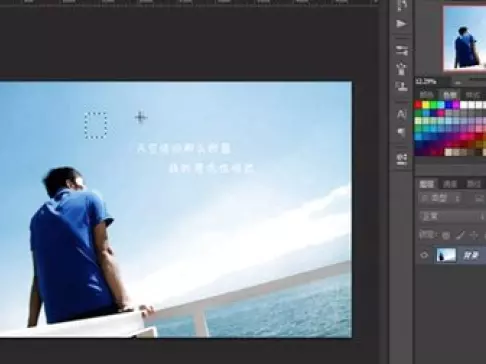Open the History panel icon at top of strip
The image size is (486, 364).
402,5
